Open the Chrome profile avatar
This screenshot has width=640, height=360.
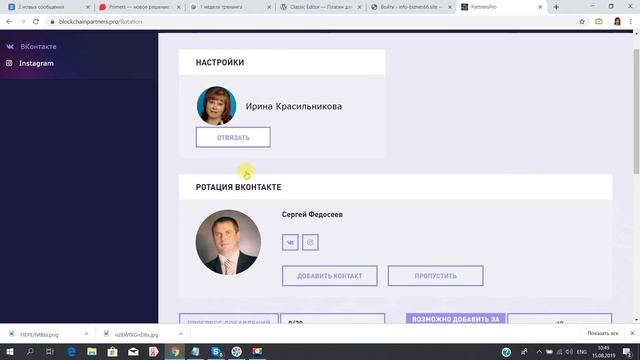(x=617, y=22)
